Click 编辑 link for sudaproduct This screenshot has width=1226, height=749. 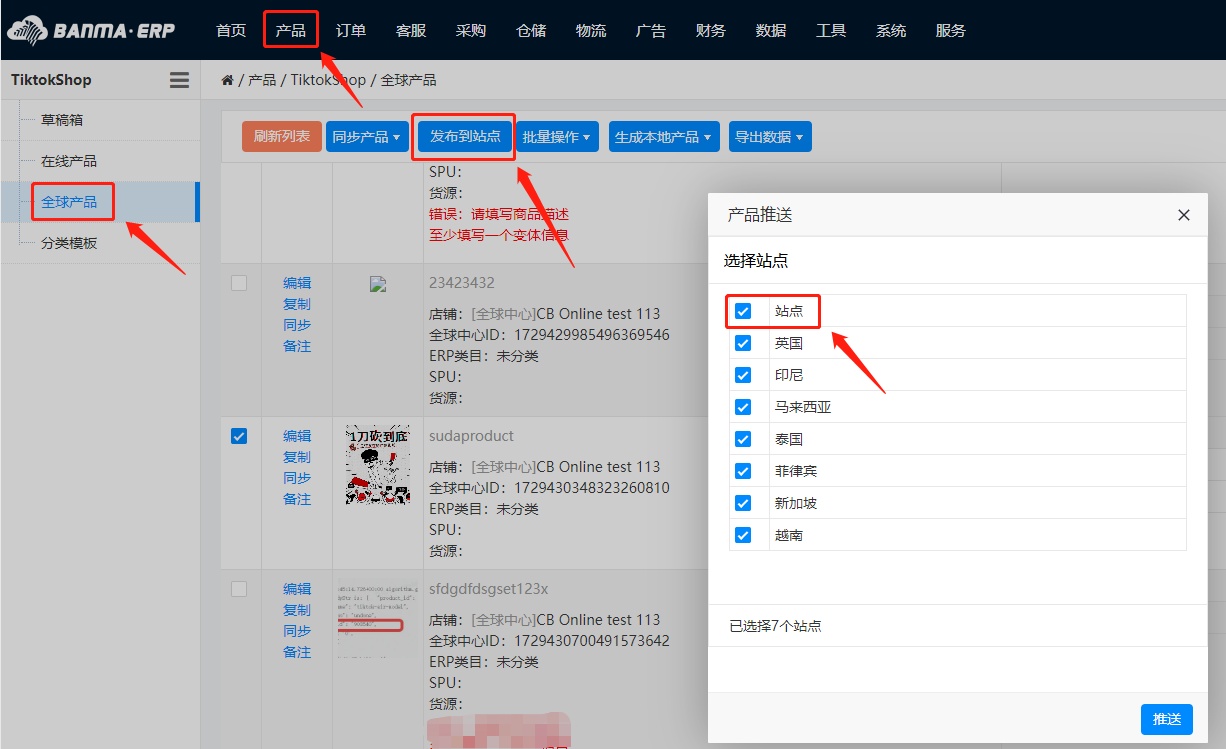(x=297, y=436)
